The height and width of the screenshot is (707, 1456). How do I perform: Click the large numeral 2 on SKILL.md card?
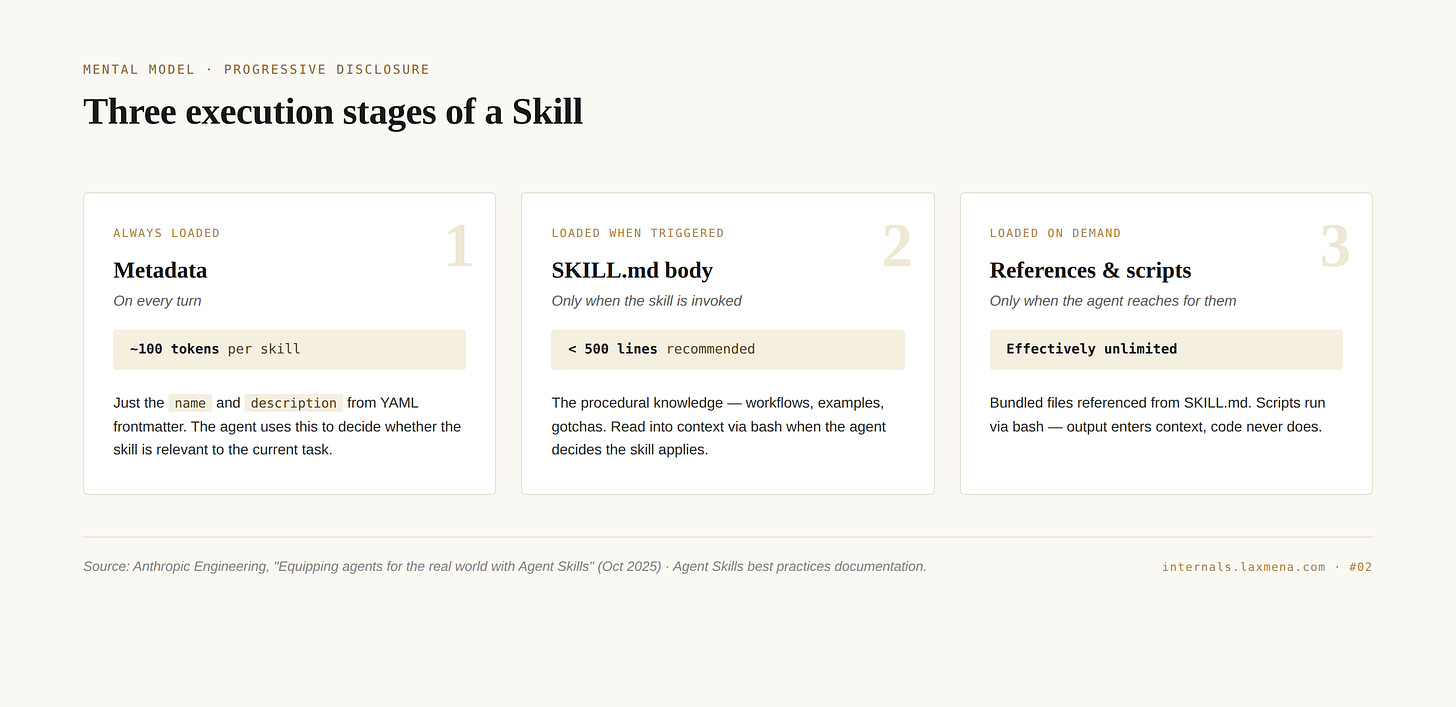[x=897, y=247]
